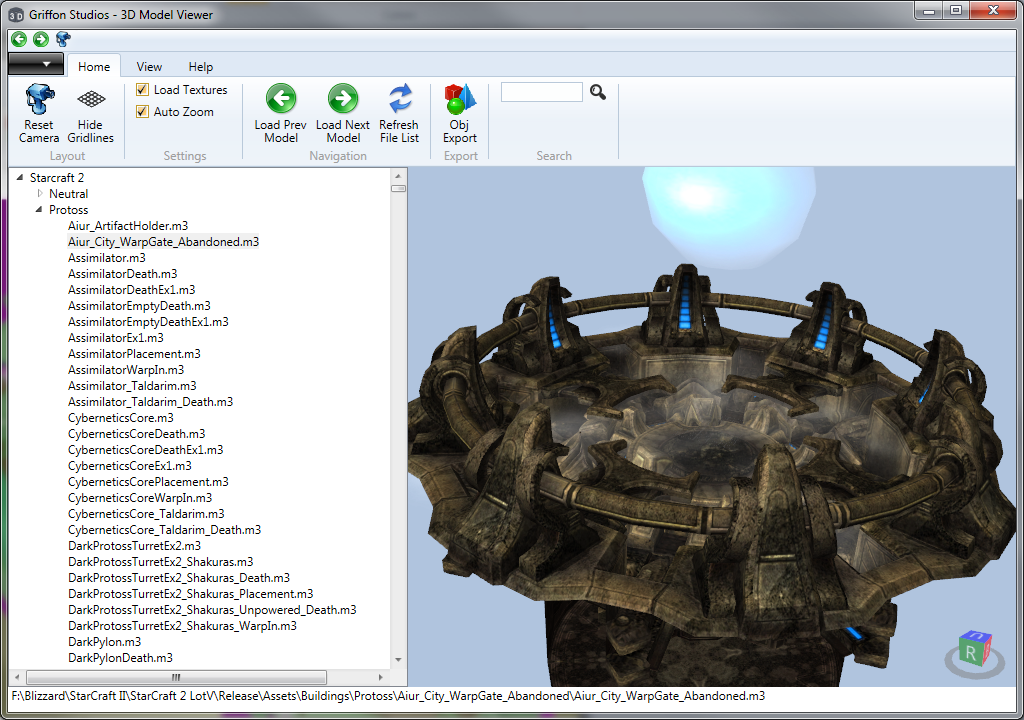Select AssimilatorPlacement.m3
The height and width of the screenshot is (720, 1024).
click(x=134, y=353)
